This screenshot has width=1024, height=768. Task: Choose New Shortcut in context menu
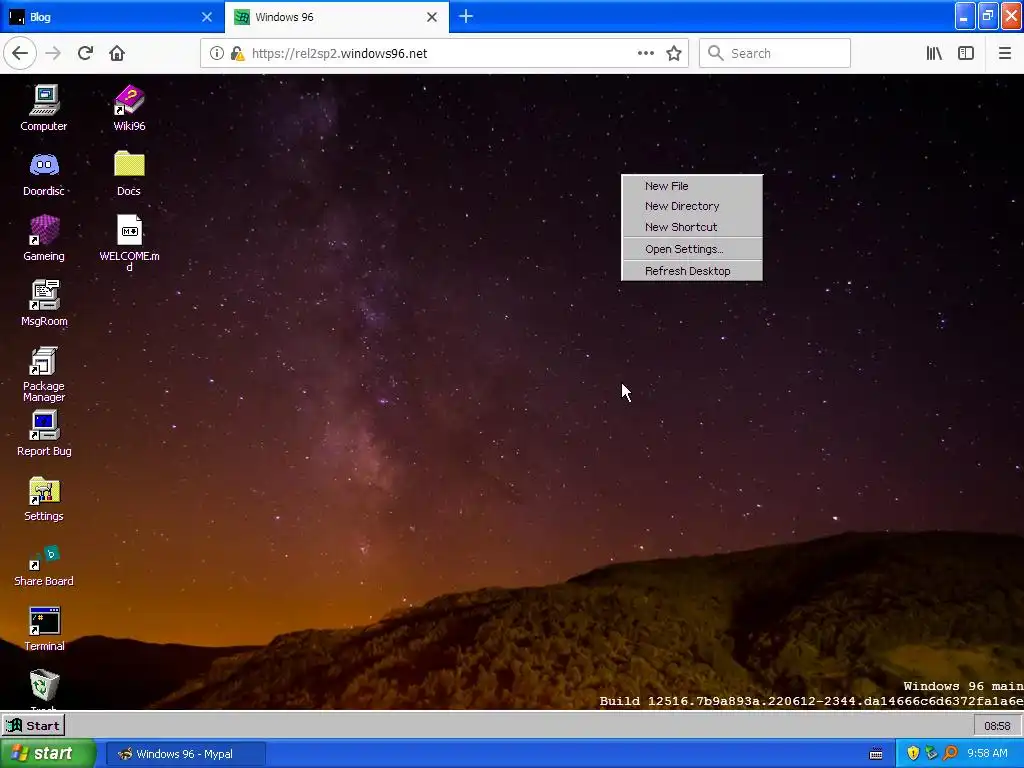coord(692,227)
